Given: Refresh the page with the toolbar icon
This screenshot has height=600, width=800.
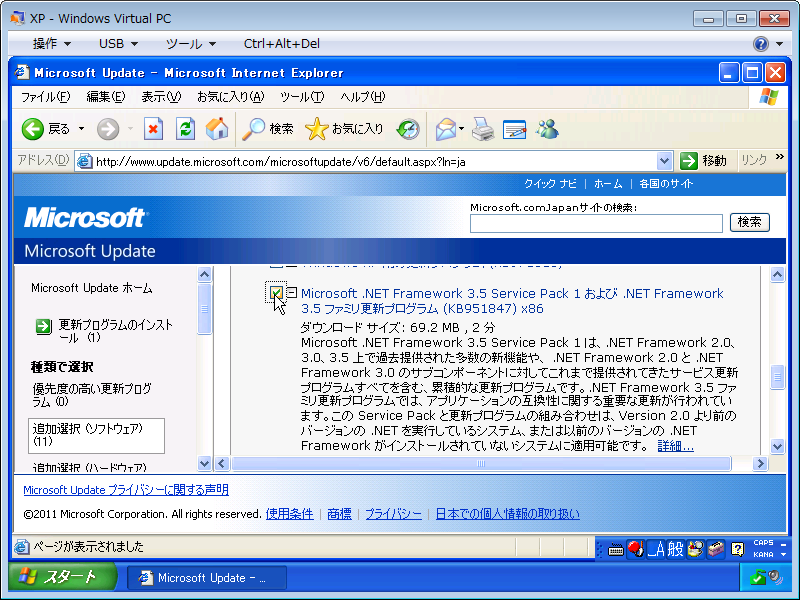Looking at the screenshot, I should (185, 129).
